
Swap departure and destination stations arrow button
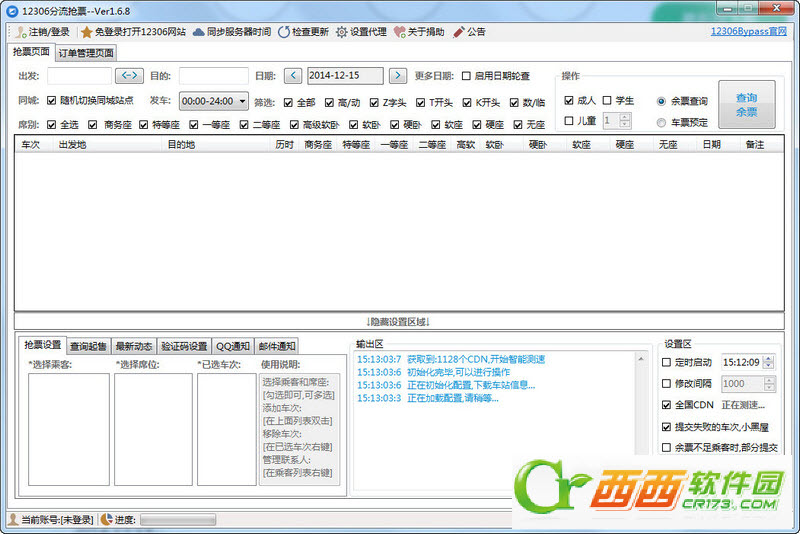pos(129,76)
